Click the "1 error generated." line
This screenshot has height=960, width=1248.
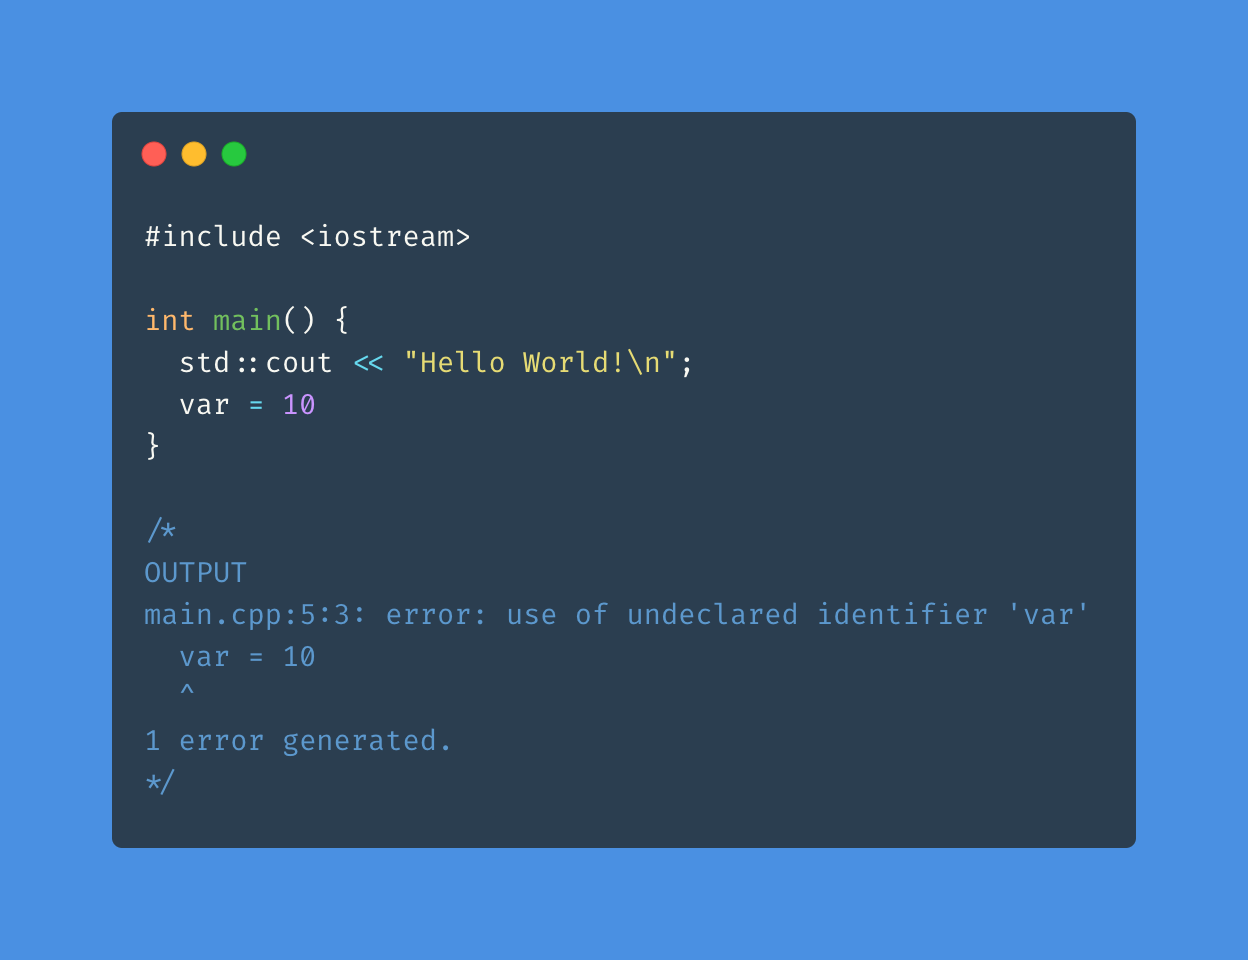click(x=298, y=741)
